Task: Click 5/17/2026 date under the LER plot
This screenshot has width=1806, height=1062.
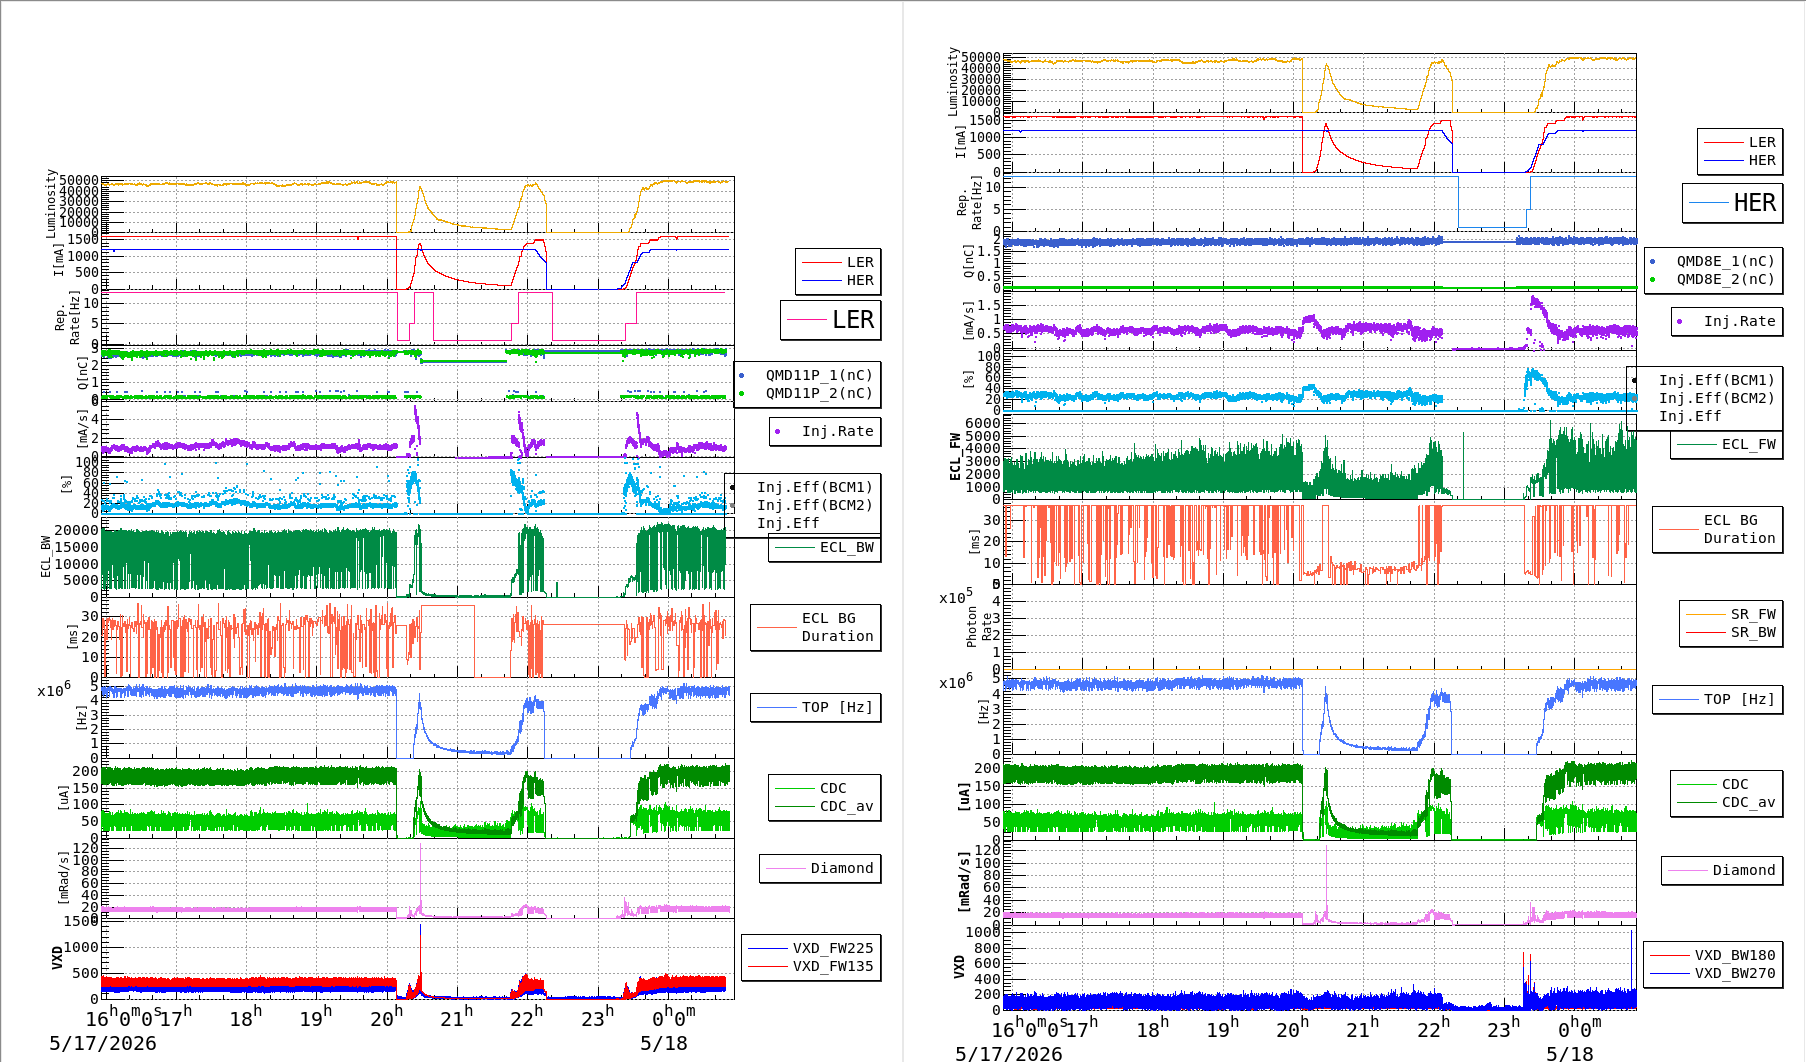Action: pyautogui.click(x=103, y=1043)
